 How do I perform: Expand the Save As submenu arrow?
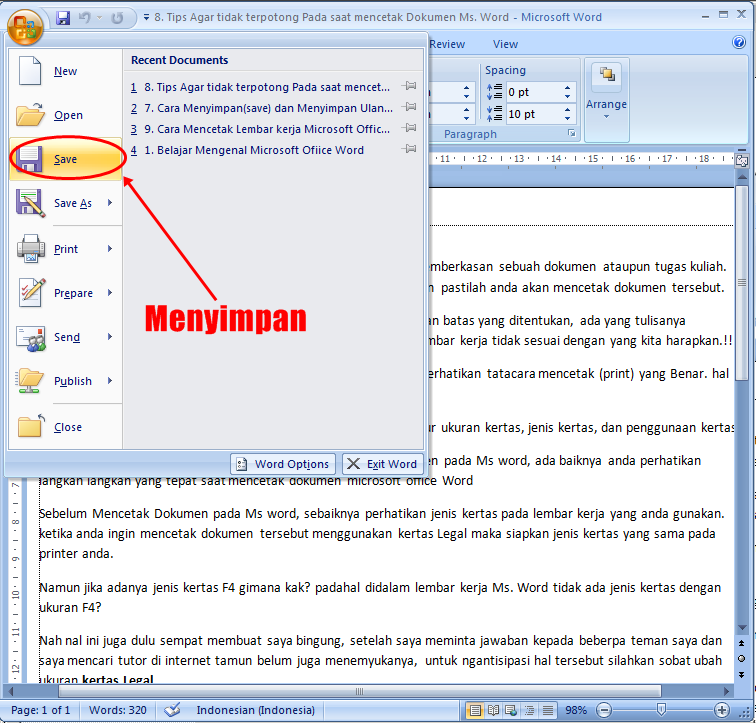coord(110,203)
